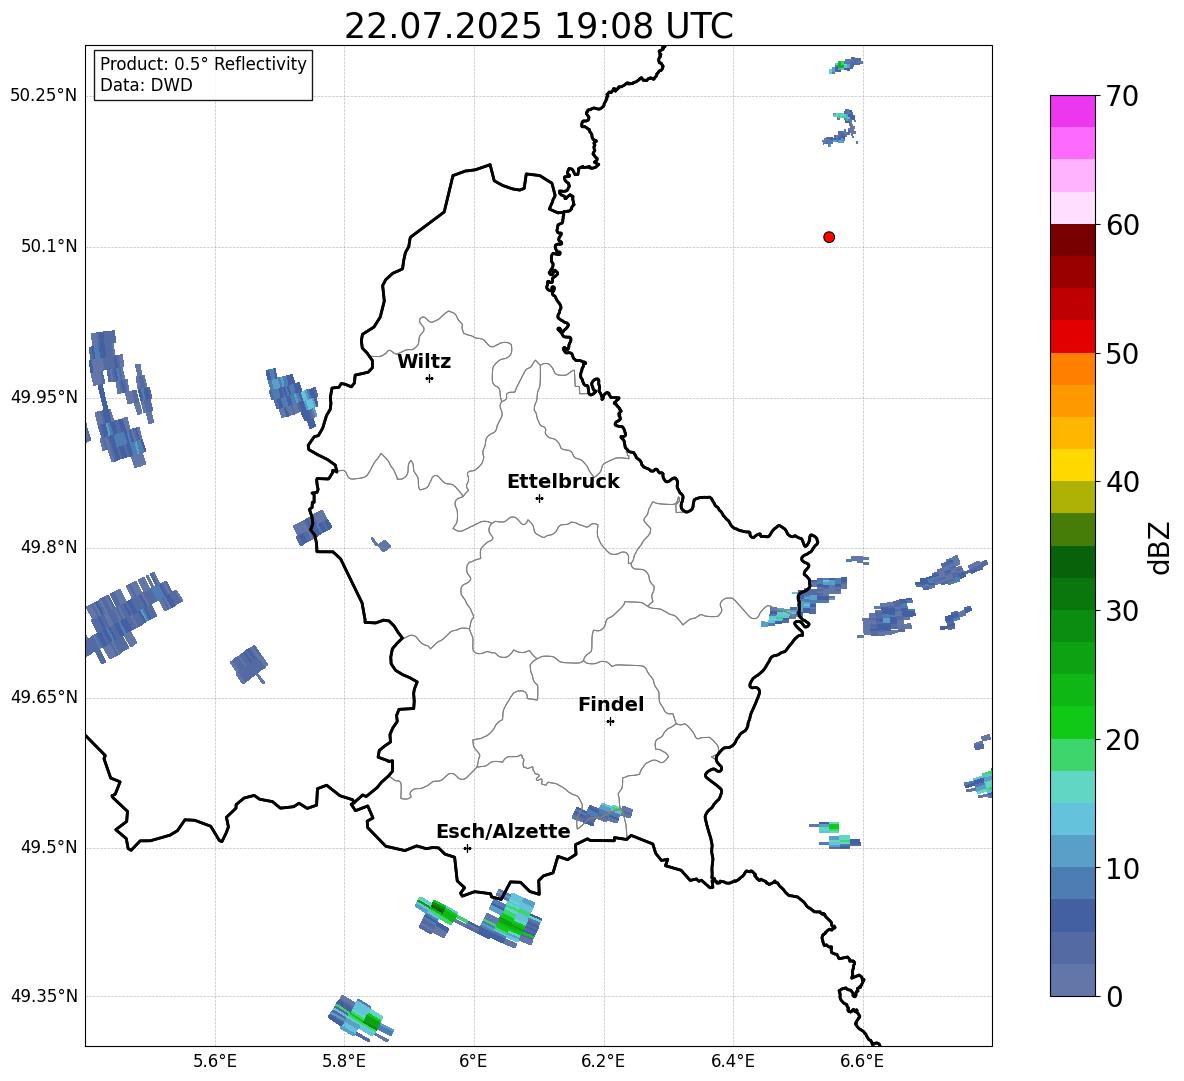
Task: Click the 6.2°E longitude label
Action: click(x=603, y=1061)
